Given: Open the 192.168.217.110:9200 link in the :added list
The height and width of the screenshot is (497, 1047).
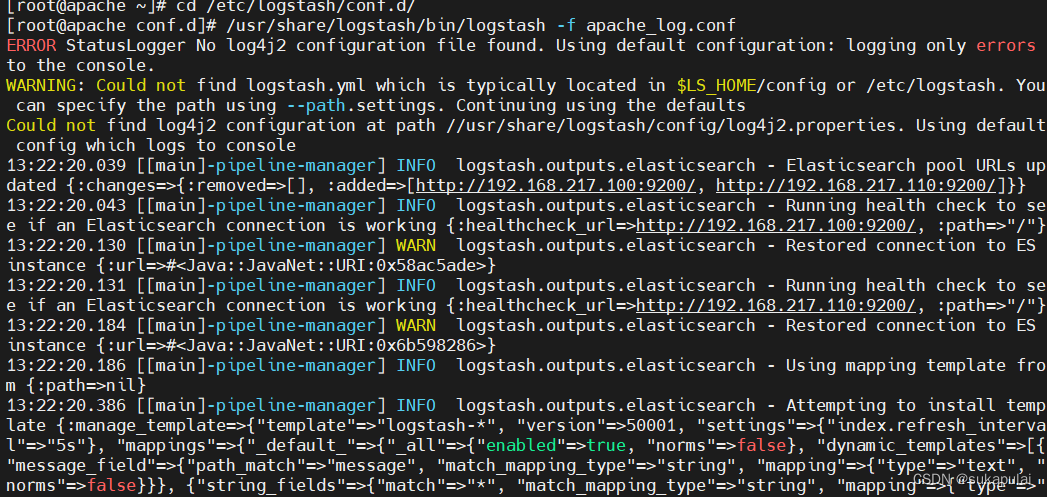Looking at the screenshot, I should point(857,185).
